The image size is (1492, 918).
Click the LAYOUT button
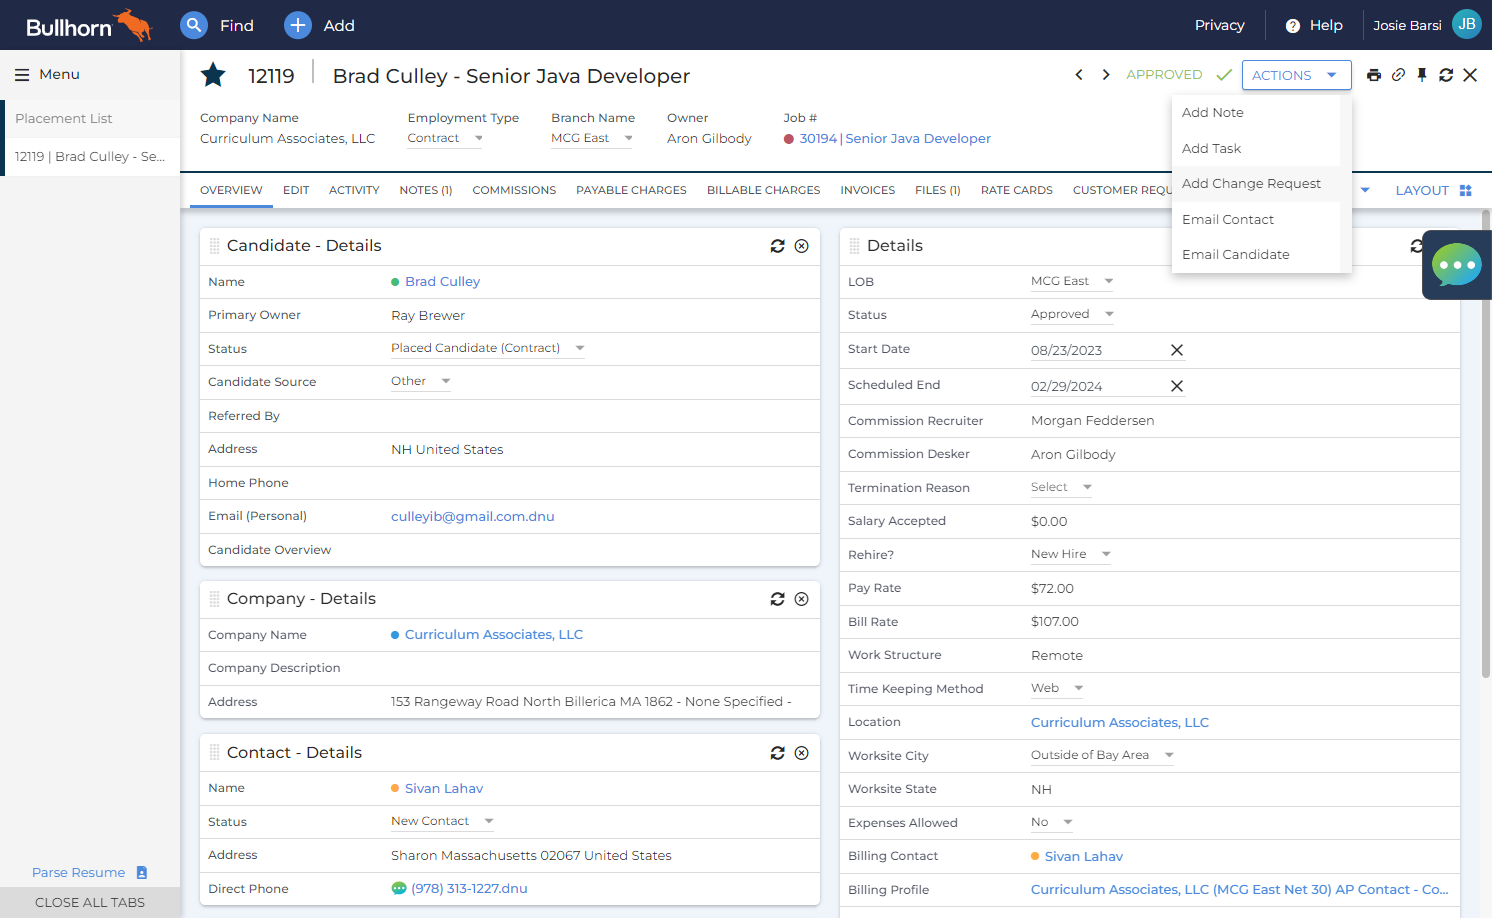click(1433, 190)
